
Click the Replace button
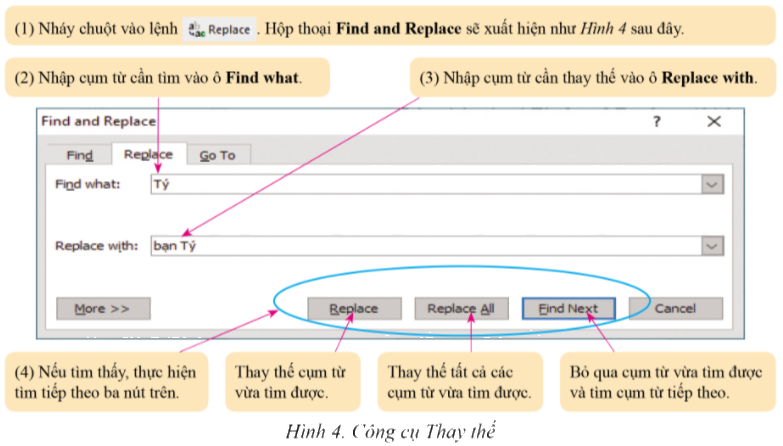[354, 309]
